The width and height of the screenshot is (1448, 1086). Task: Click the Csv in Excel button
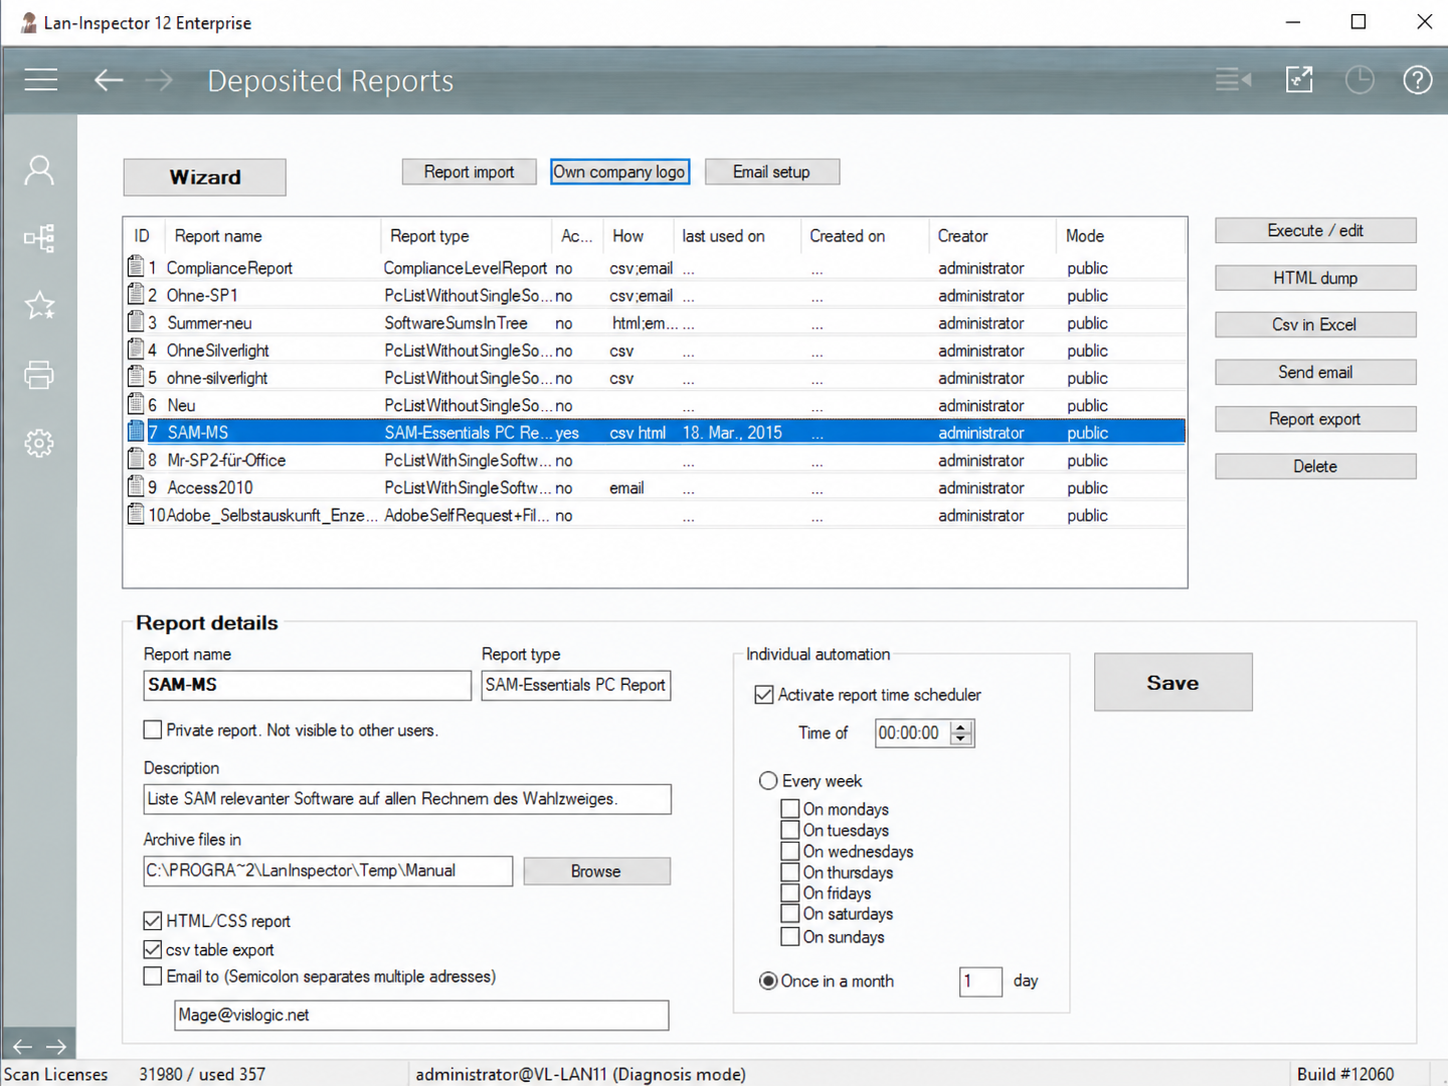point(1316,325)
